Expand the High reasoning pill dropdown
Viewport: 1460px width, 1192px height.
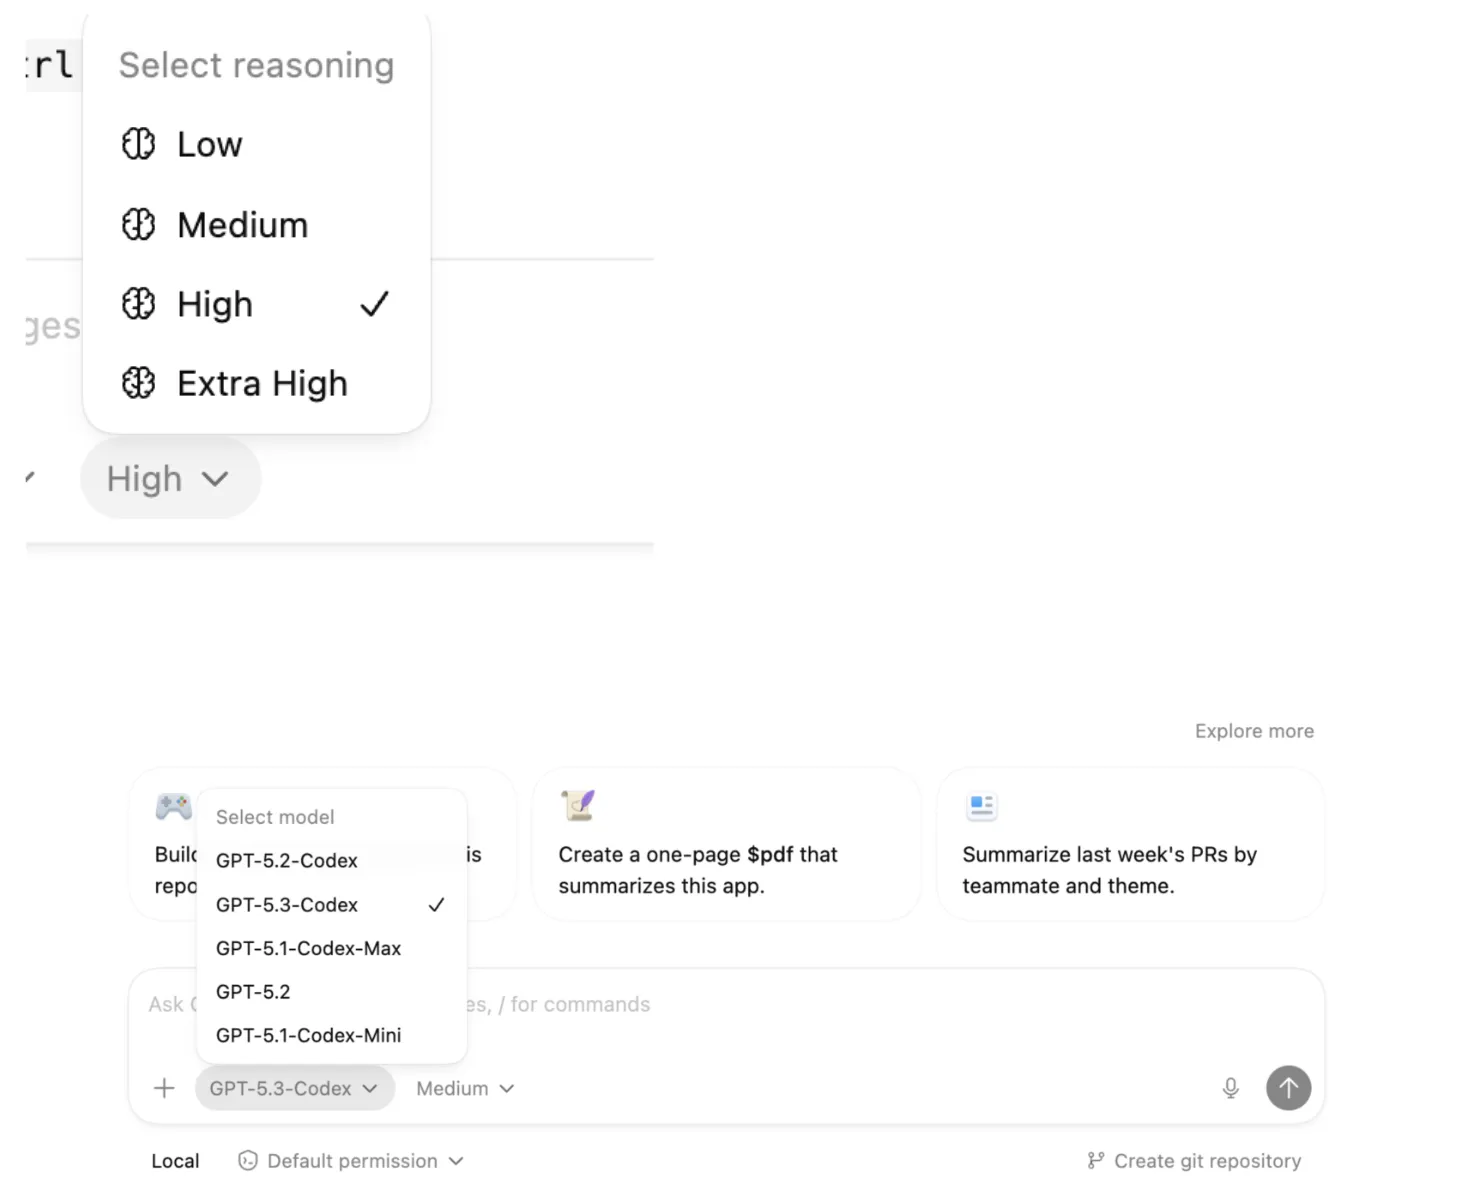pyautogui.click(x=169, y=479)
